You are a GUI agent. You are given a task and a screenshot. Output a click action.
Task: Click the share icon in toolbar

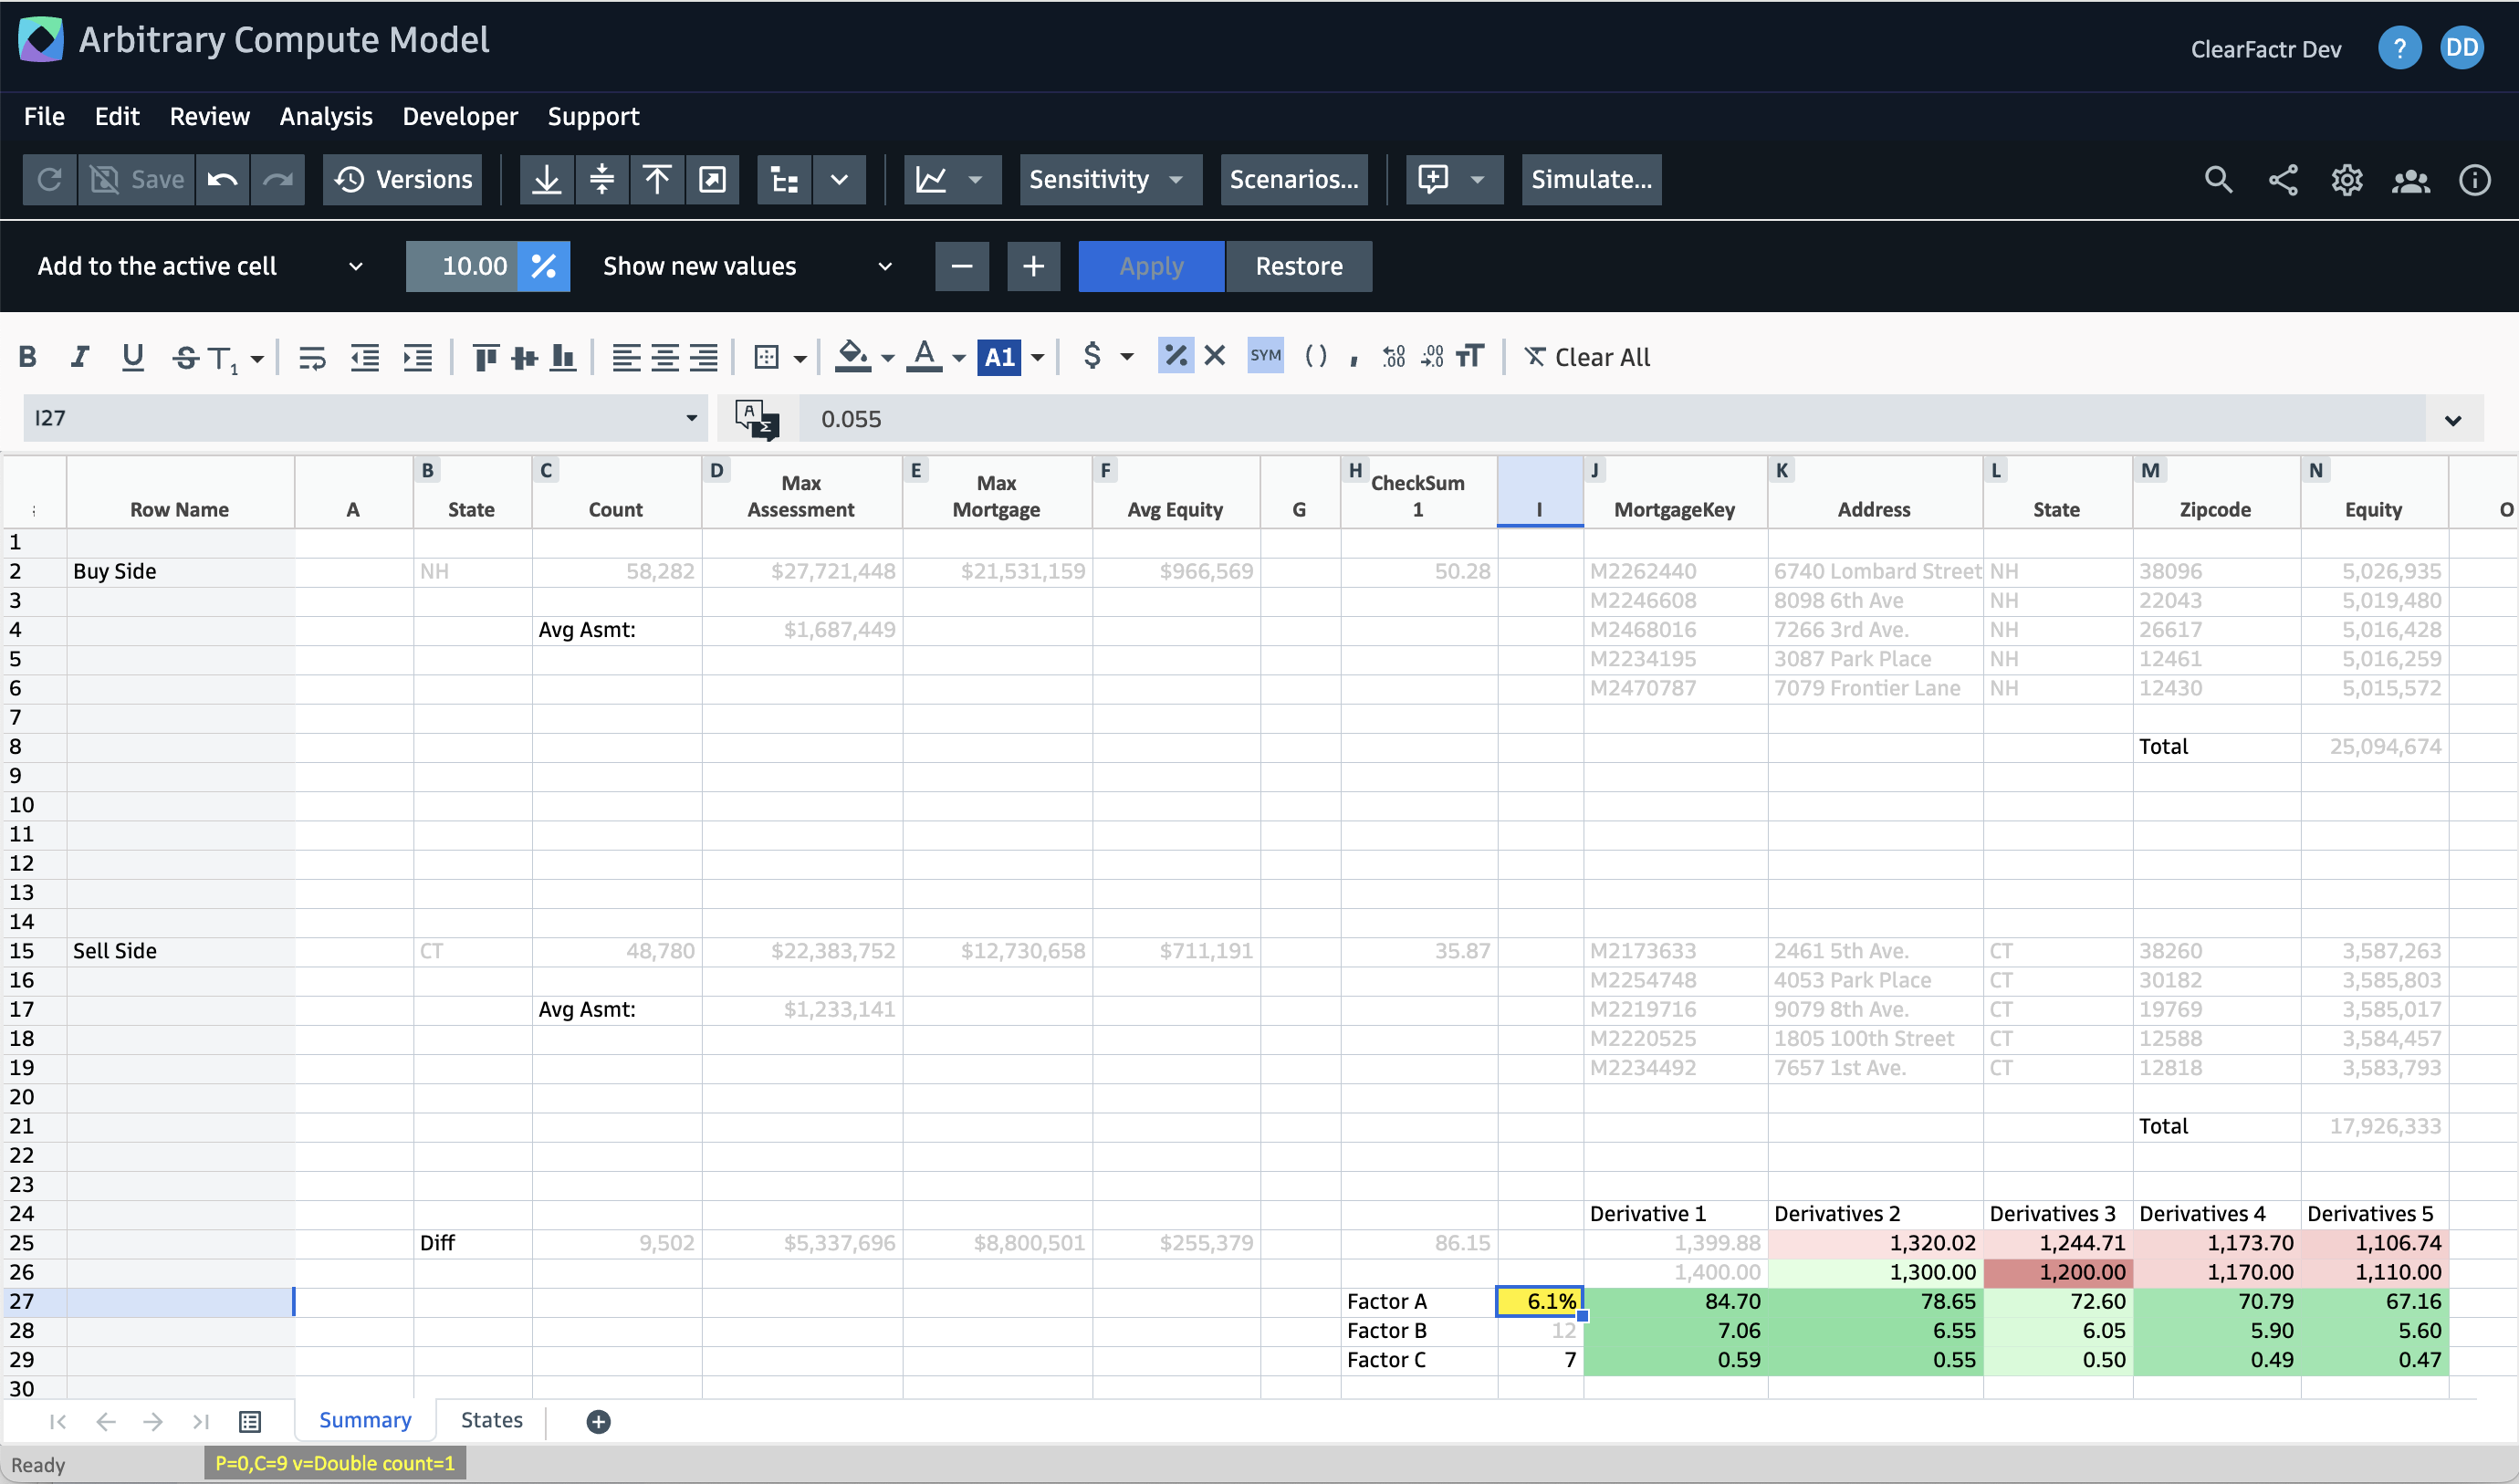[x=2282, y=179]
